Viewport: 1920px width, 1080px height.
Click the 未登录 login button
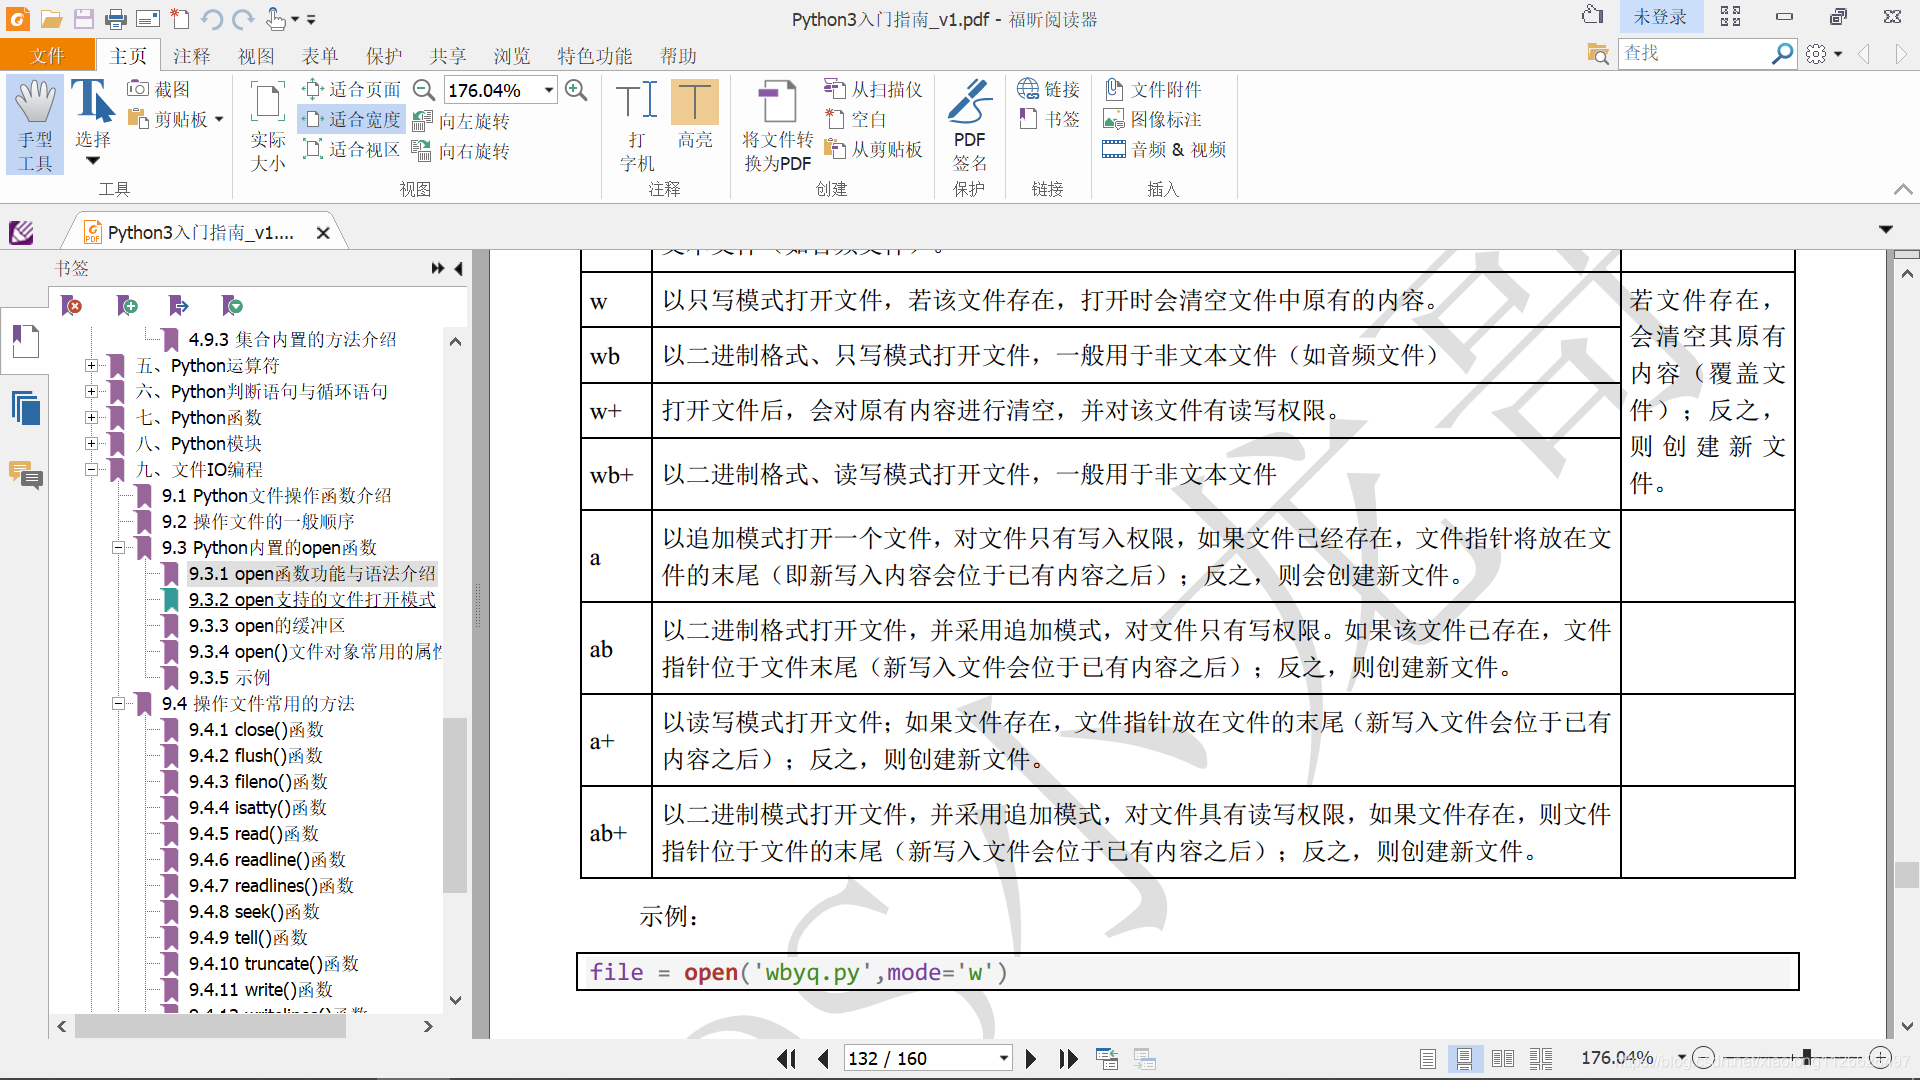(x=1659, y=17)
